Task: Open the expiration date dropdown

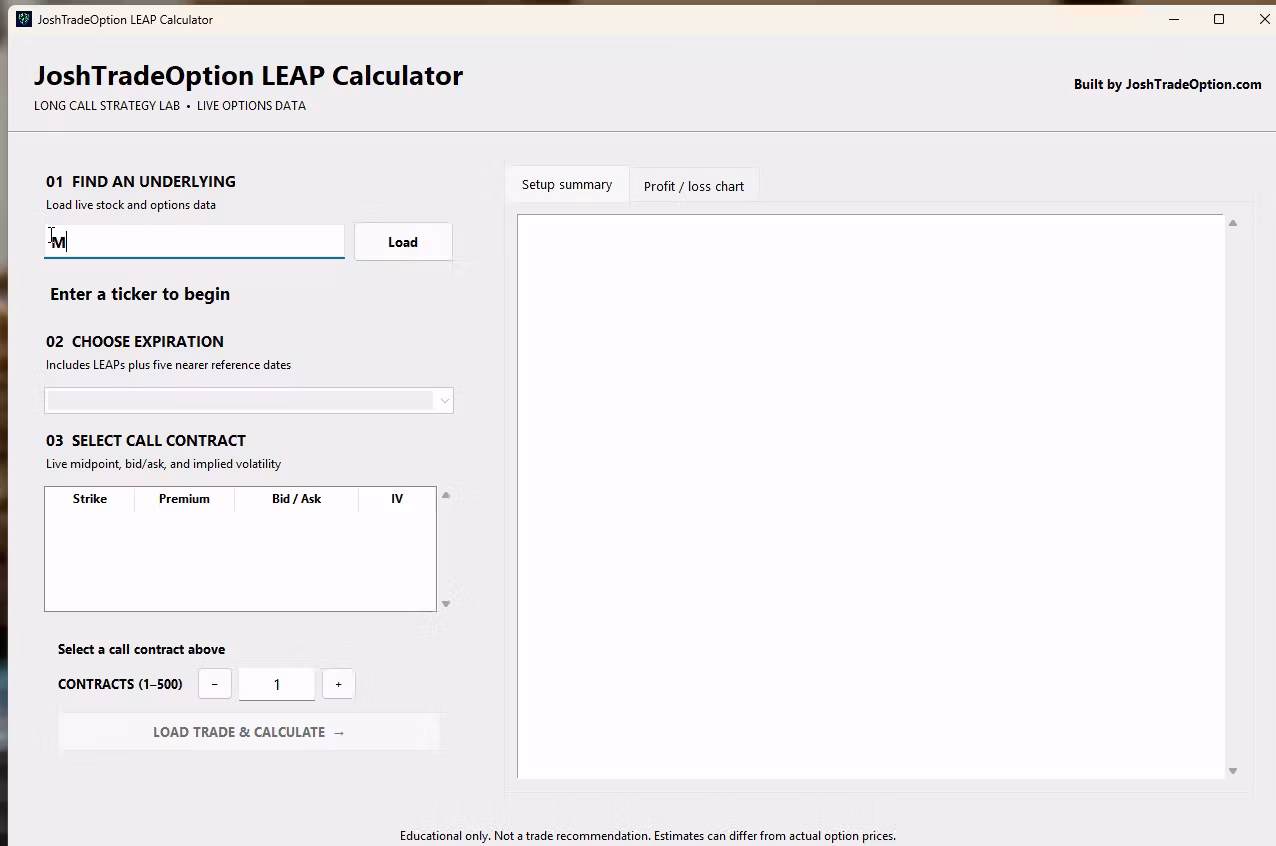Action: [249, 400]
